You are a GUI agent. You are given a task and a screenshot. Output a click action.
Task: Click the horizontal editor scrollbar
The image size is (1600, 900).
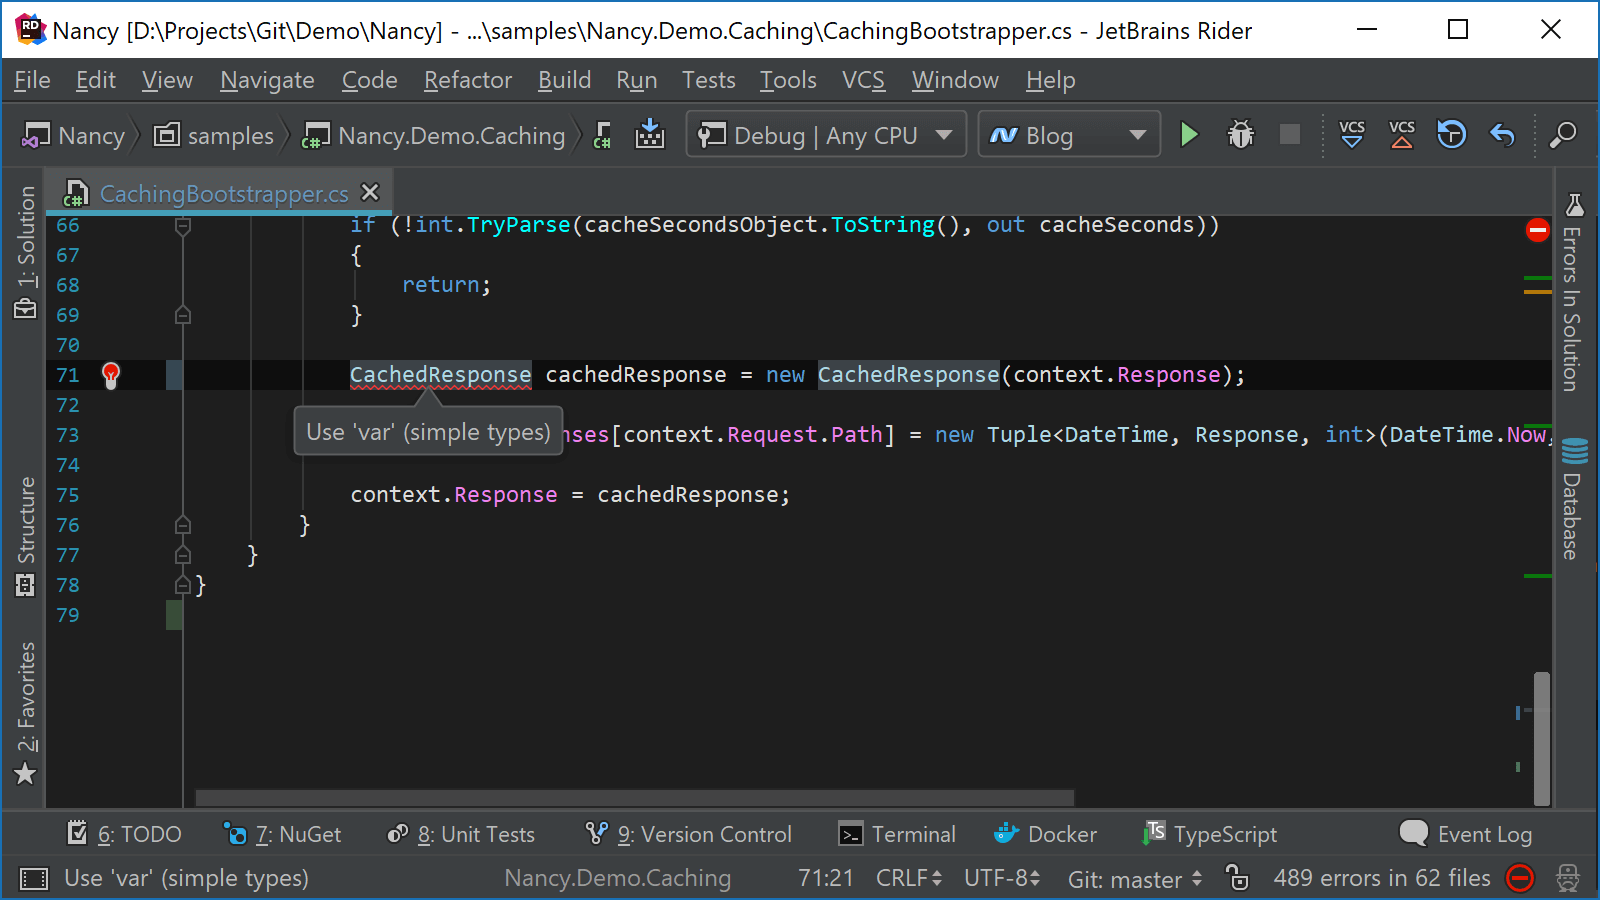635,798
